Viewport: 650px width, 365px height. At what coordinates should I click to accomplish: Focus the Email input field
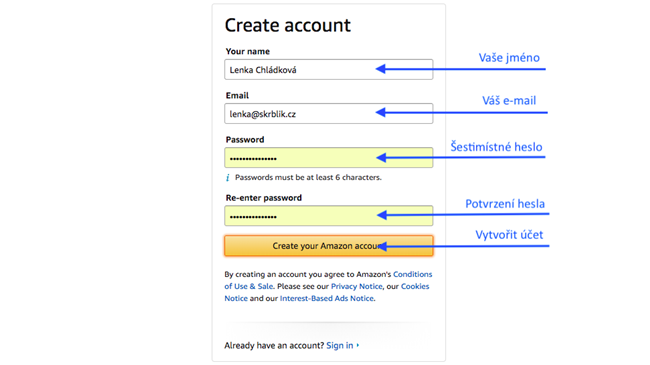[x=329, y=114]
